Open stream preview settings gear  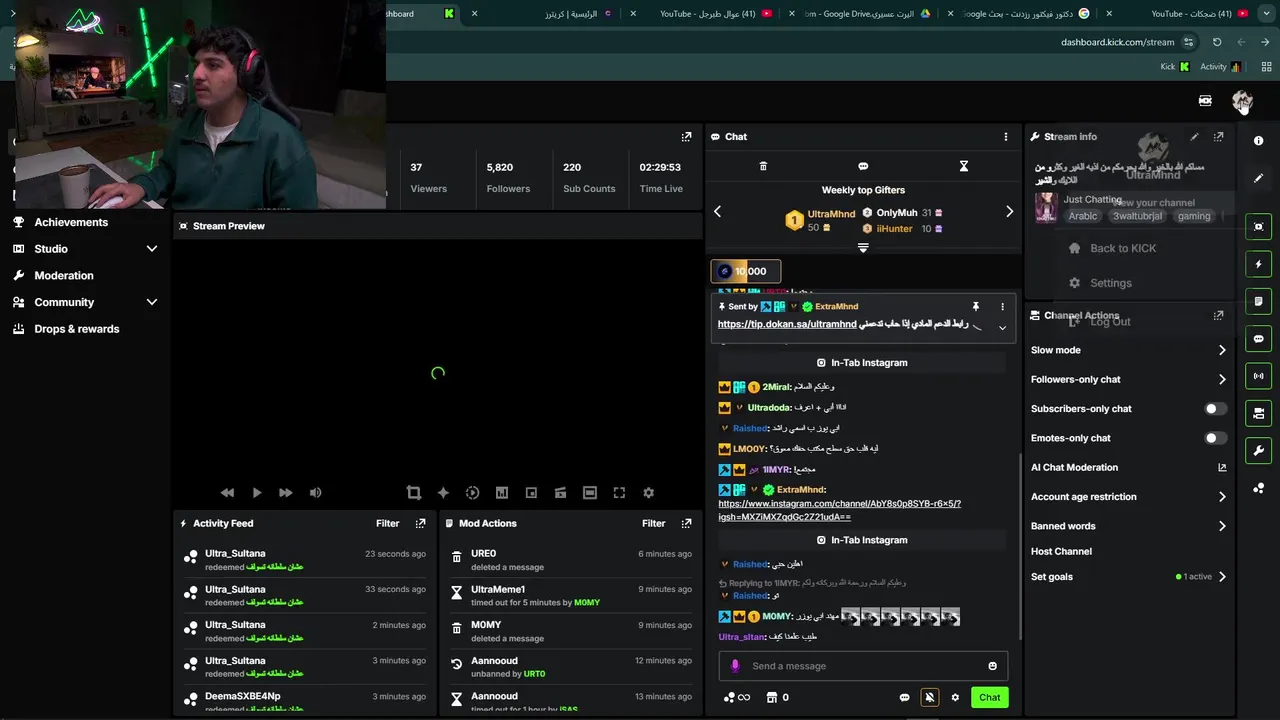point(648,493)
